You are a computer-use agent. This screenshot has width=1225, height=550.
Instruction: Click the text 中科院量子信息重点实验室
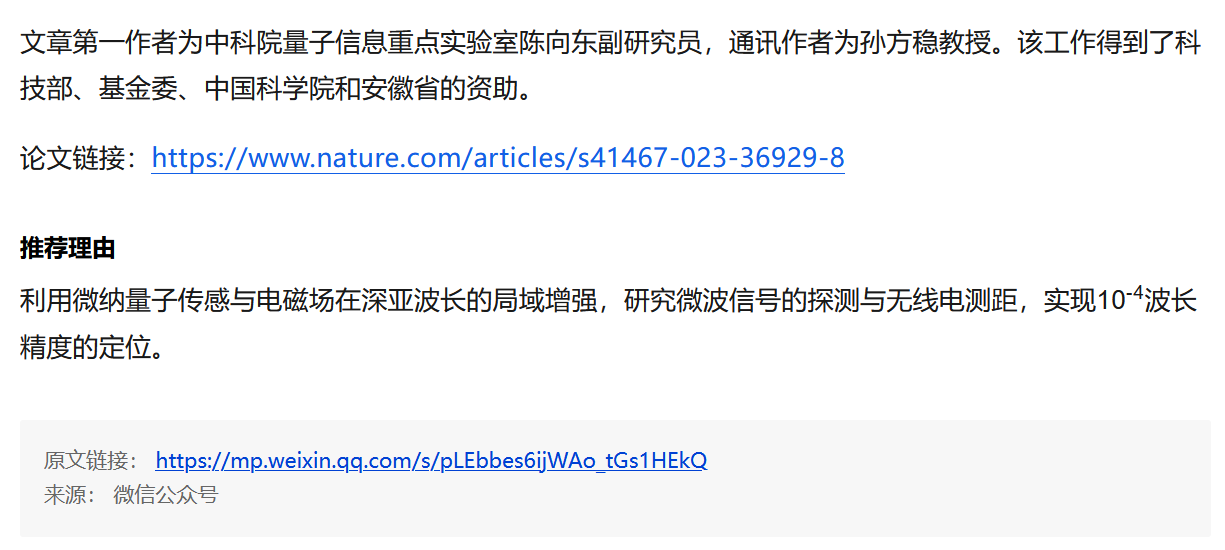(x=362, y=44)
